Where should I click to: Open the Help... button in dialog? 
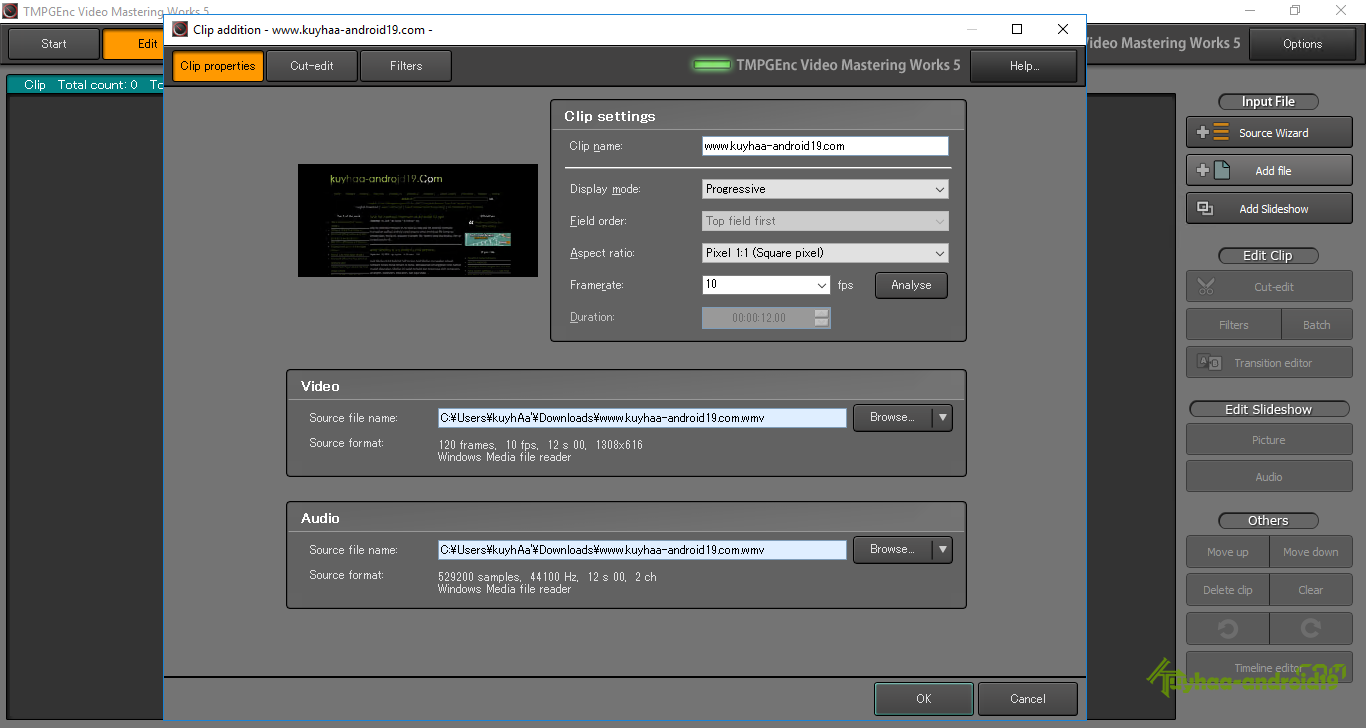(1024, 66)
